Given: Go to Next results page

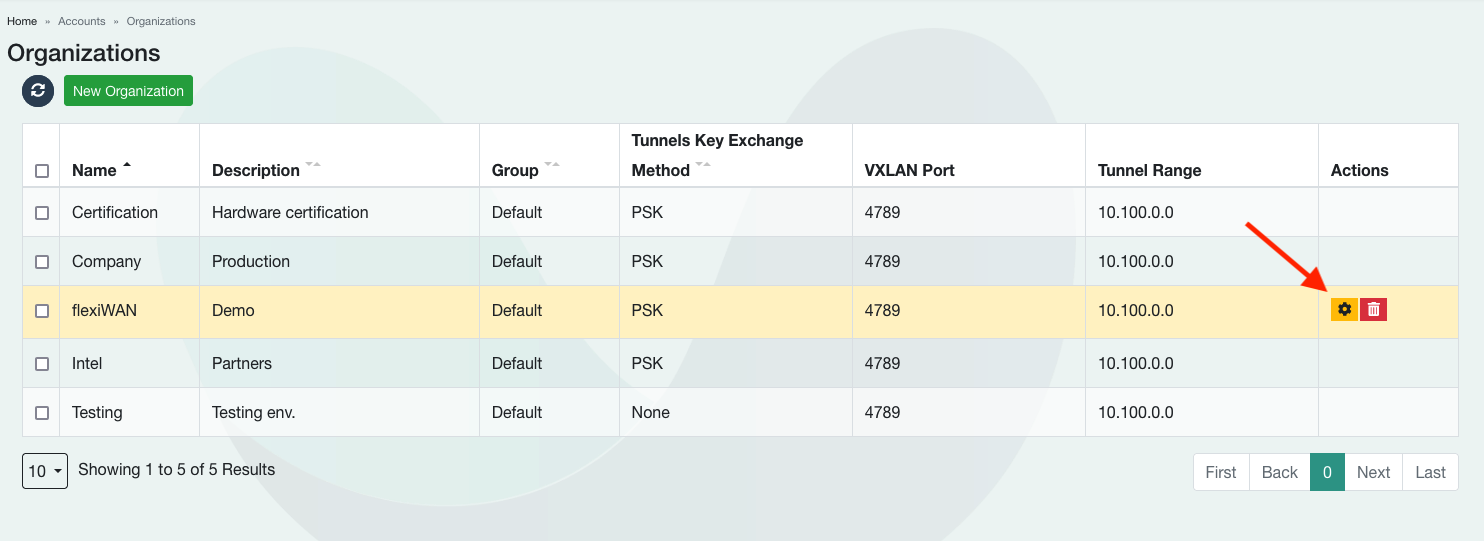Looking at the screenshot, I should point(1373,472).
